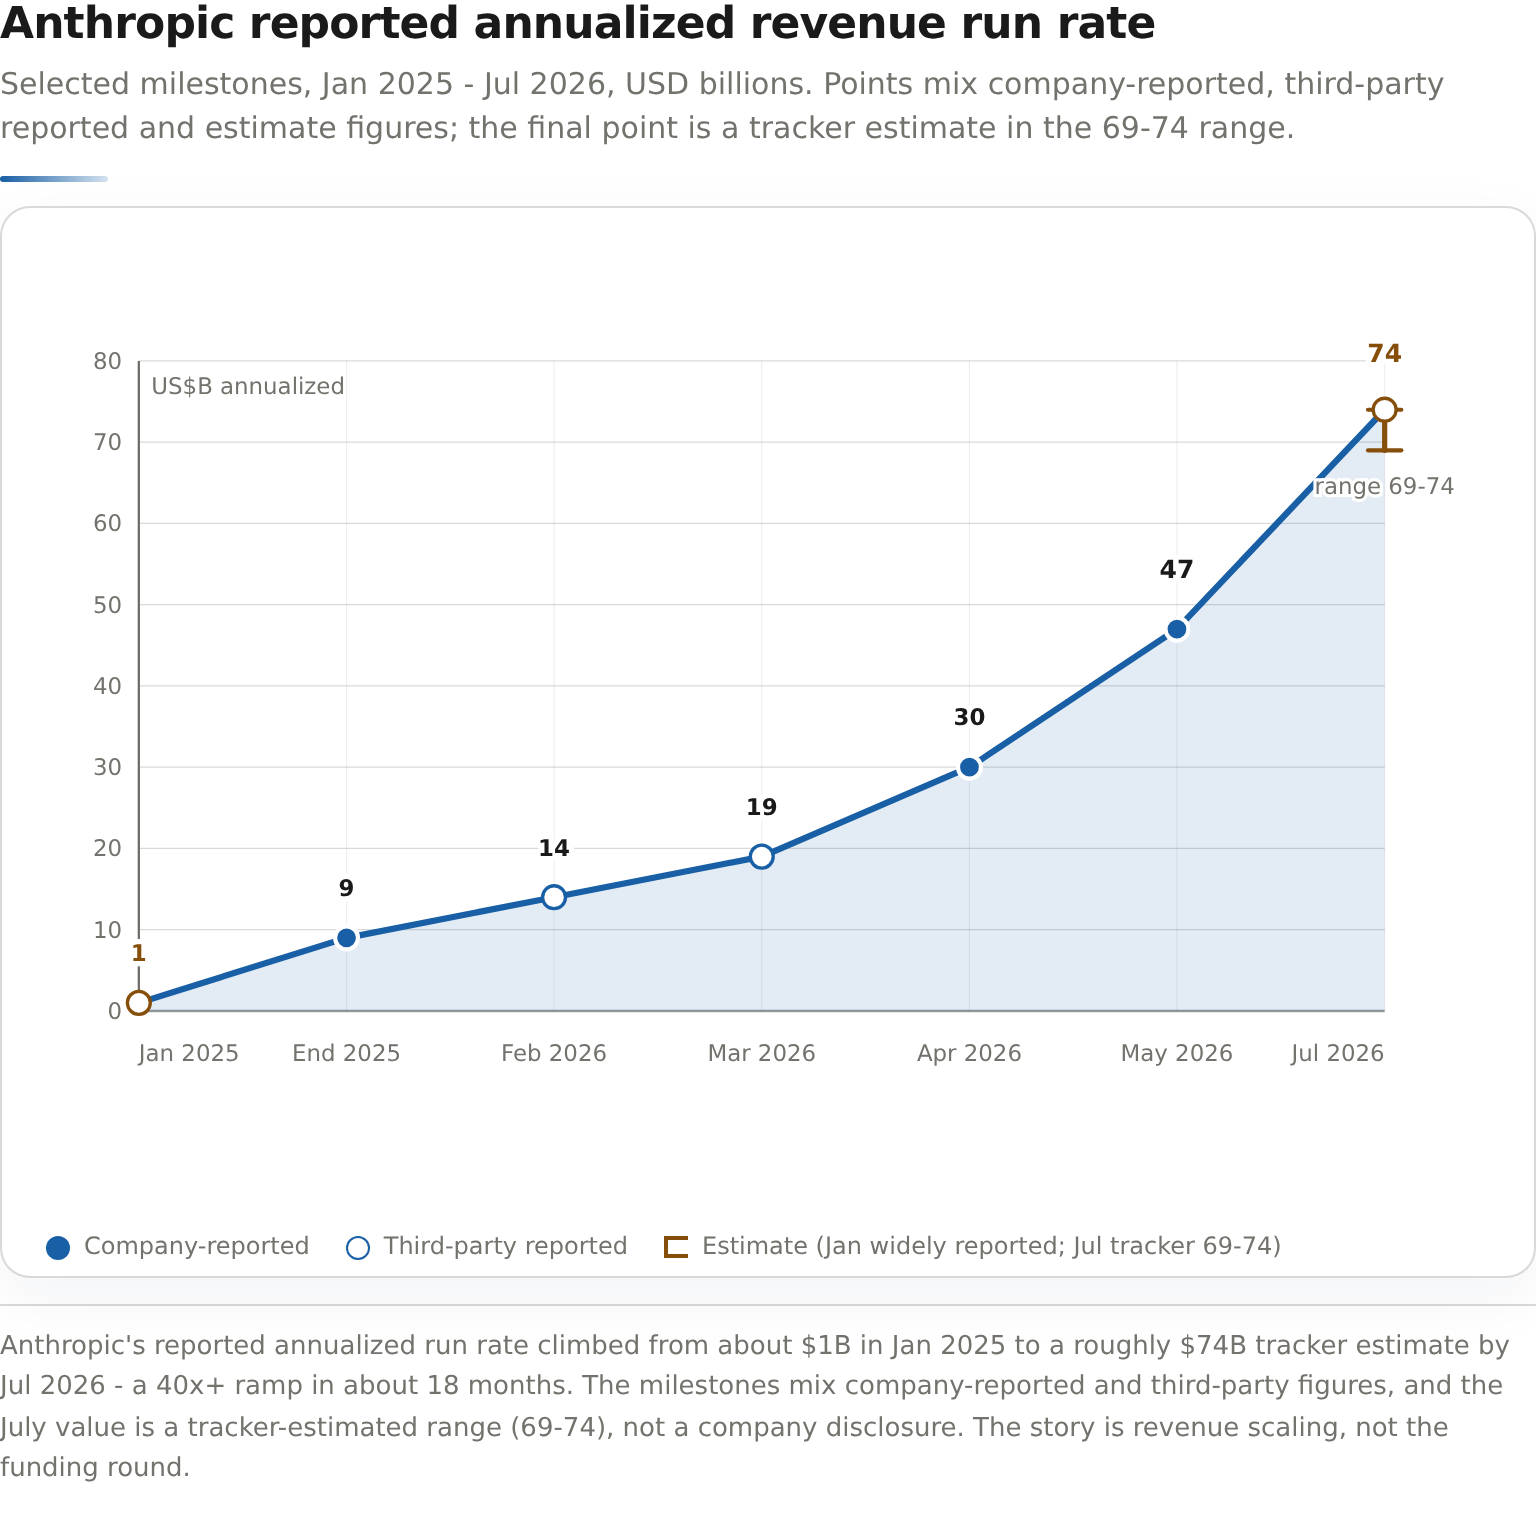Select the May 2026 filled data point
The image size is (1536, 1516).
point(1177,629)
